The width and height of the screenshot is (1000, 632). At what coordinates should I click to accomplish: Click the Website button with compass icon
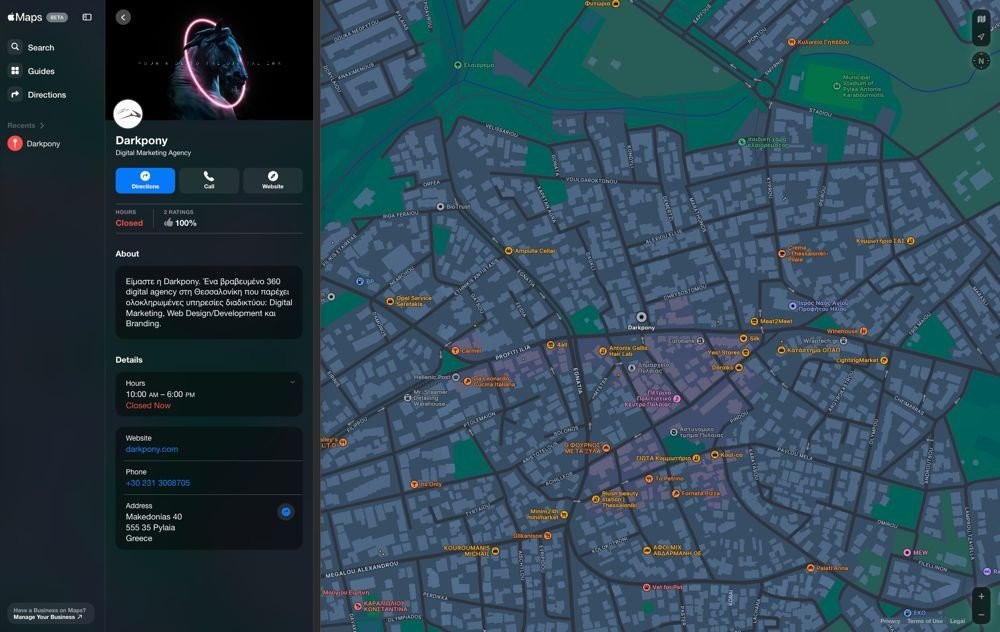tap(273, 180)
